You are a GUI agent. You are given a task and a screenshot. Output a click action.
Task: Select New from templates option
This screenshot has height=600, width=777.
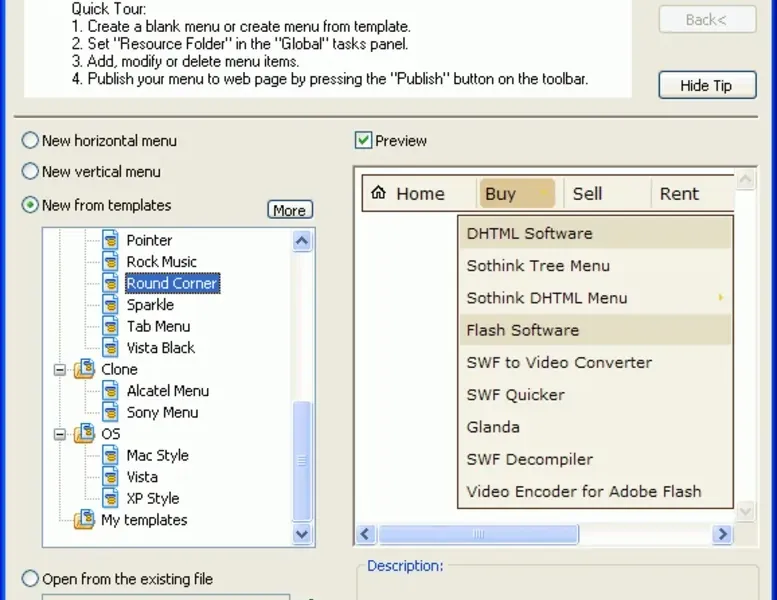(x=30, y=205)
